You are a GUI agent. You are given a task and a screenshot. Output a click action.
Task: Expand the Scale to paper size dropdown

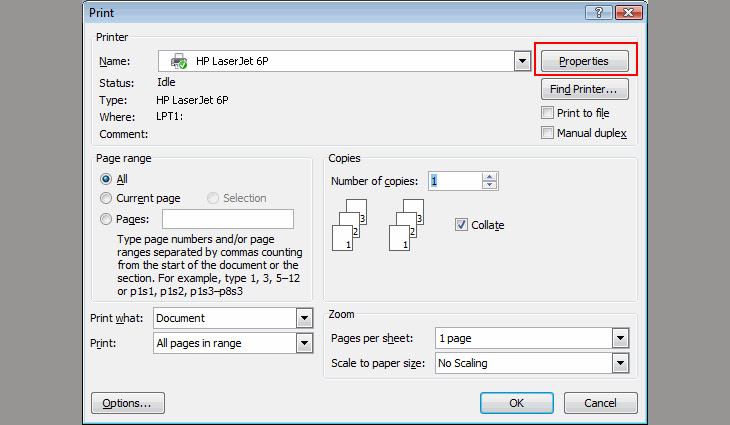[x=620, y=363]
